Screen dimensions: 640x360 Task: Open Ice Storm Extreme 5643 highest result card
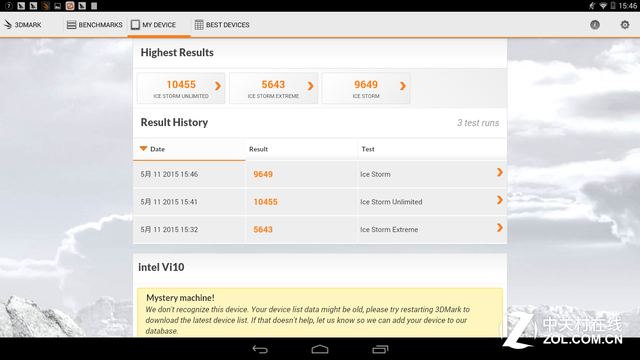tap(273, 89)
